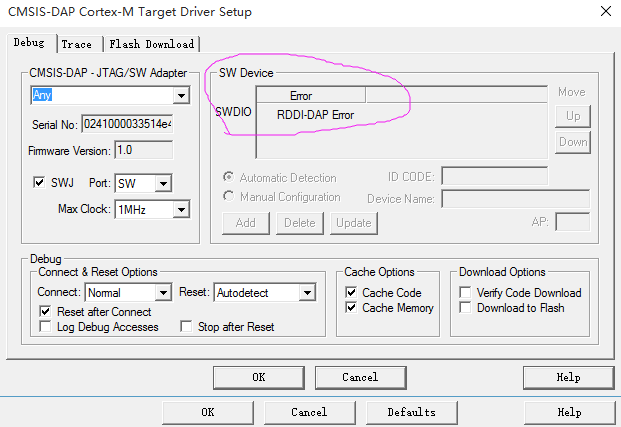Click Cancel in the Driver Setup dialog
This screenshot has width=621, height=427.
(361, 377)
